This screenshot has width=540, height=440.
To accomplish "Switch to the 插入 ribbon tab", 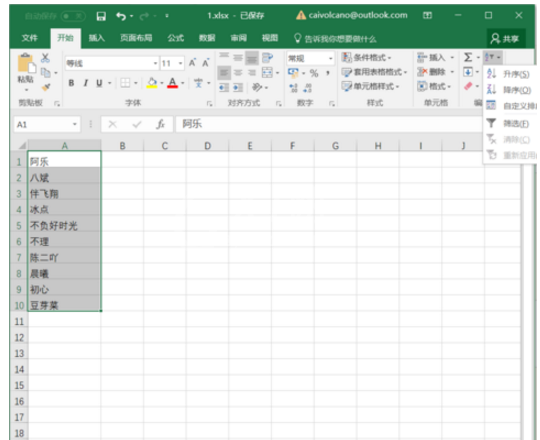I will pos(96,38).
